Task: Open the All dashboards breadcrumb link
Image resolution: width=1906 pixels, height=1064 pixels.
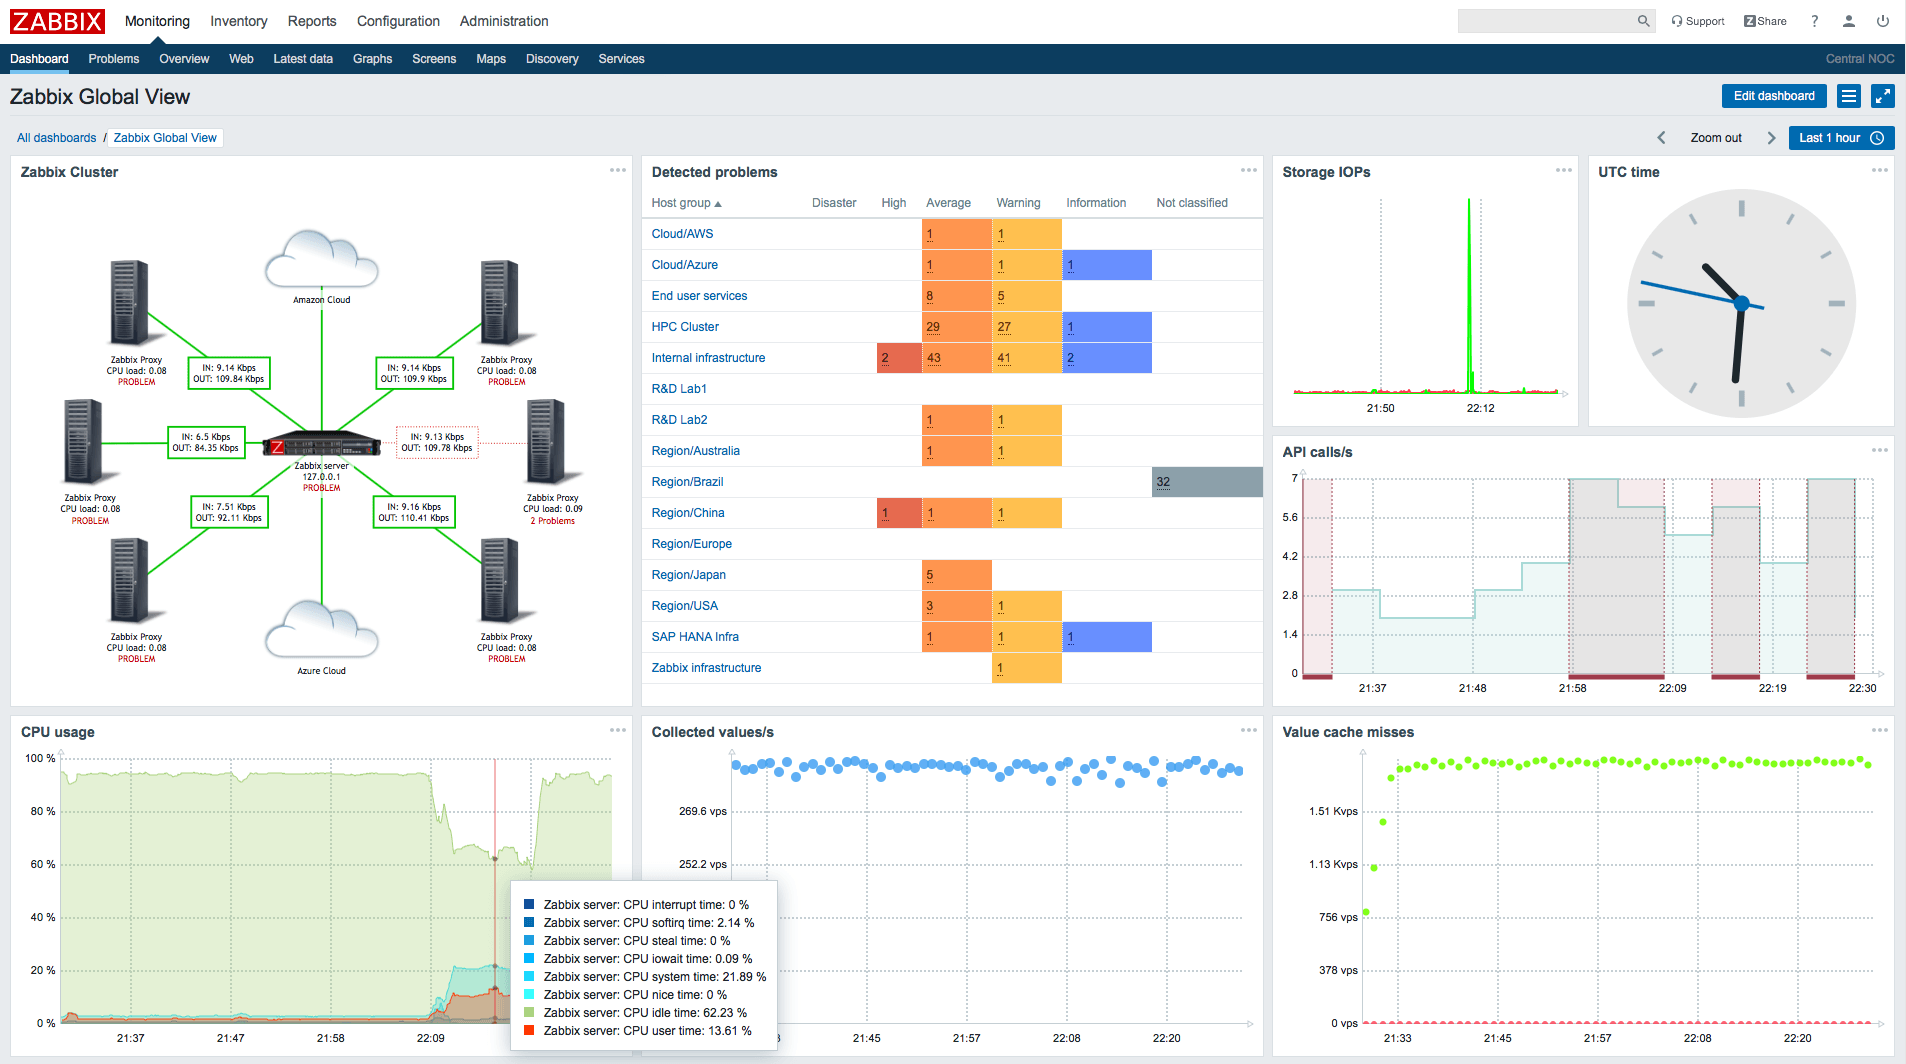Action: click(56, 138)
